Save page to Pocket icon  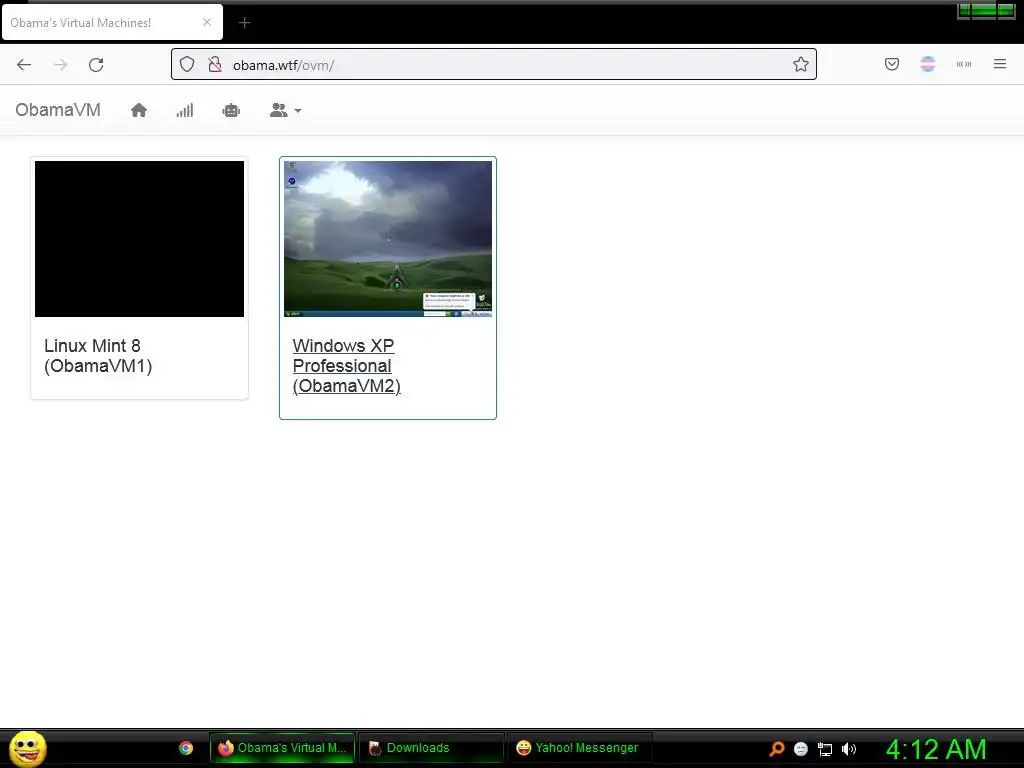click(892, 64)
